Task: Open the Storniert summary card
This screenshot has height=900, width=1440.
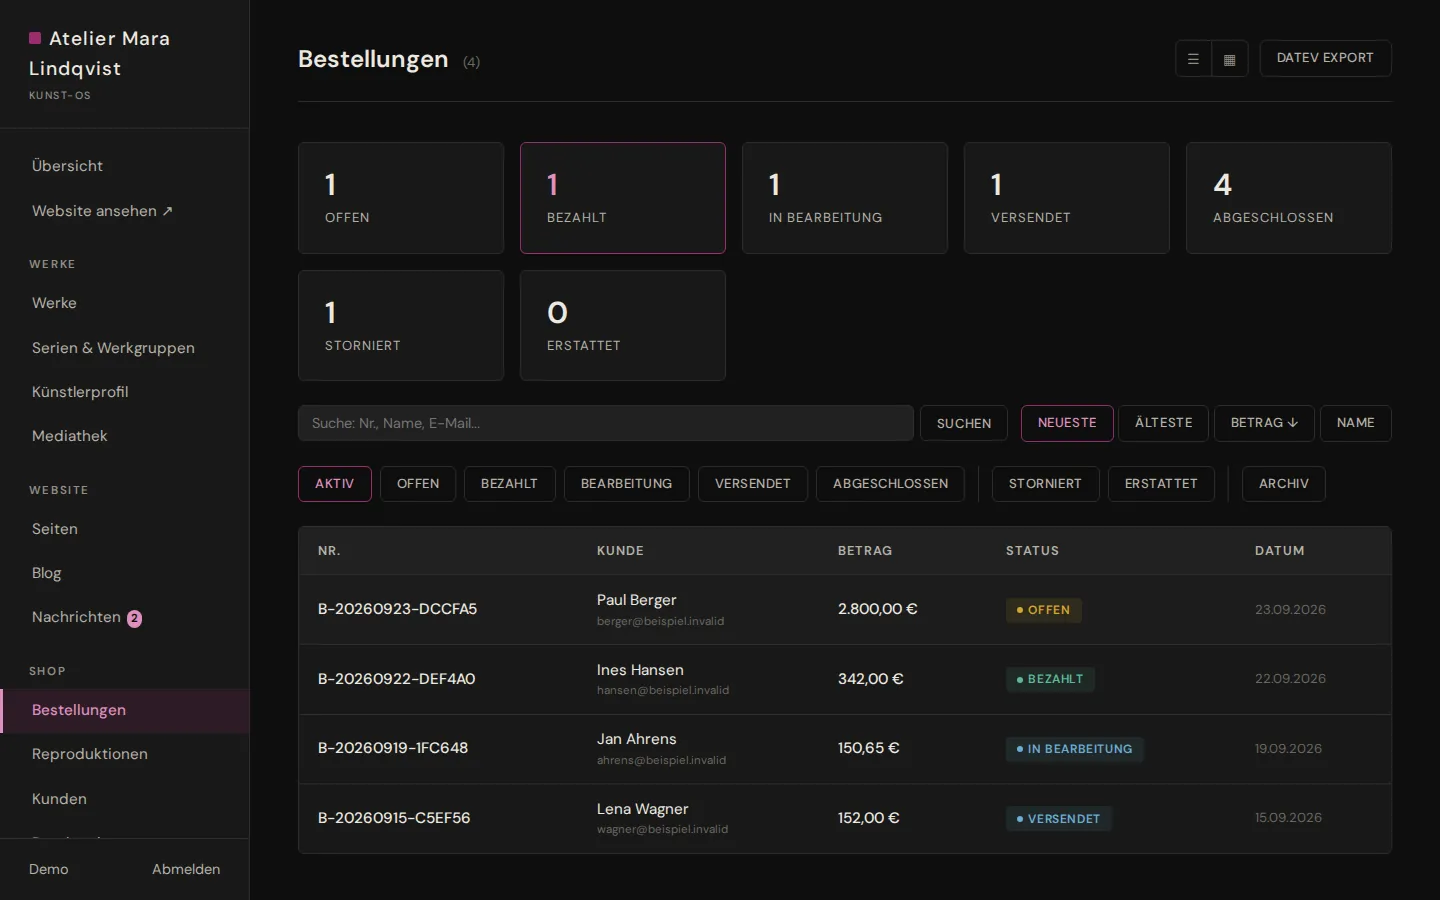Action: tap(401, 325)
